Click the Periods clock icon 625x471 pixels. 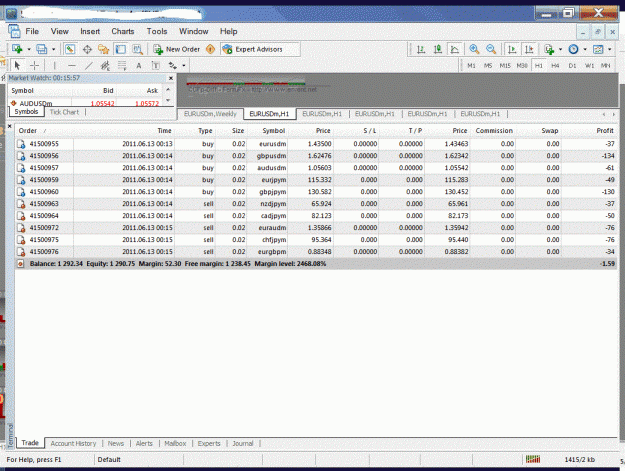coord(573,49)
